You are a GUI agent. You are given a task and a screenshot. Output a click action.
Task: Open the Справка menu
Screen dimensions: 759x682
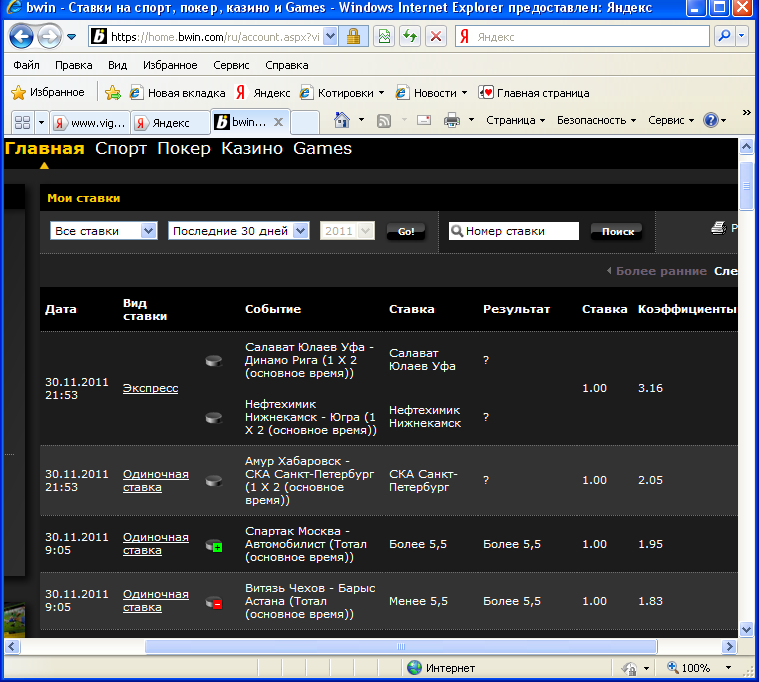(x=287, y=65)
